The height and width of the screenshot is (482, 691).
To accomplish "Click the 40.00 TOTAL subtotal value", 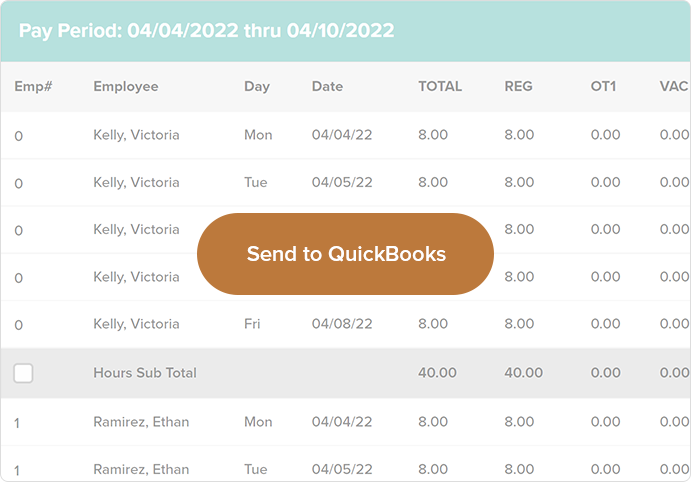I will (x=437, y=373).
